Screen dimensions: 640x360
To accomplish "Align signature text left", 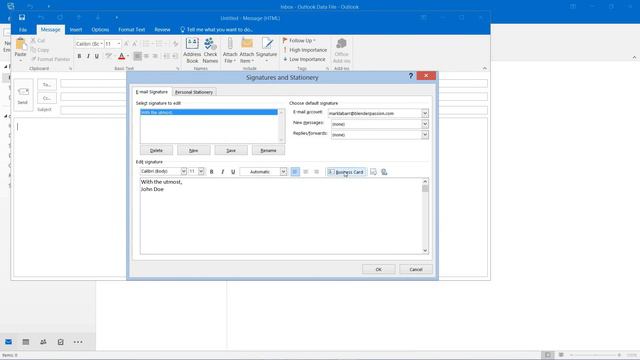I will (x=295, y=172).
